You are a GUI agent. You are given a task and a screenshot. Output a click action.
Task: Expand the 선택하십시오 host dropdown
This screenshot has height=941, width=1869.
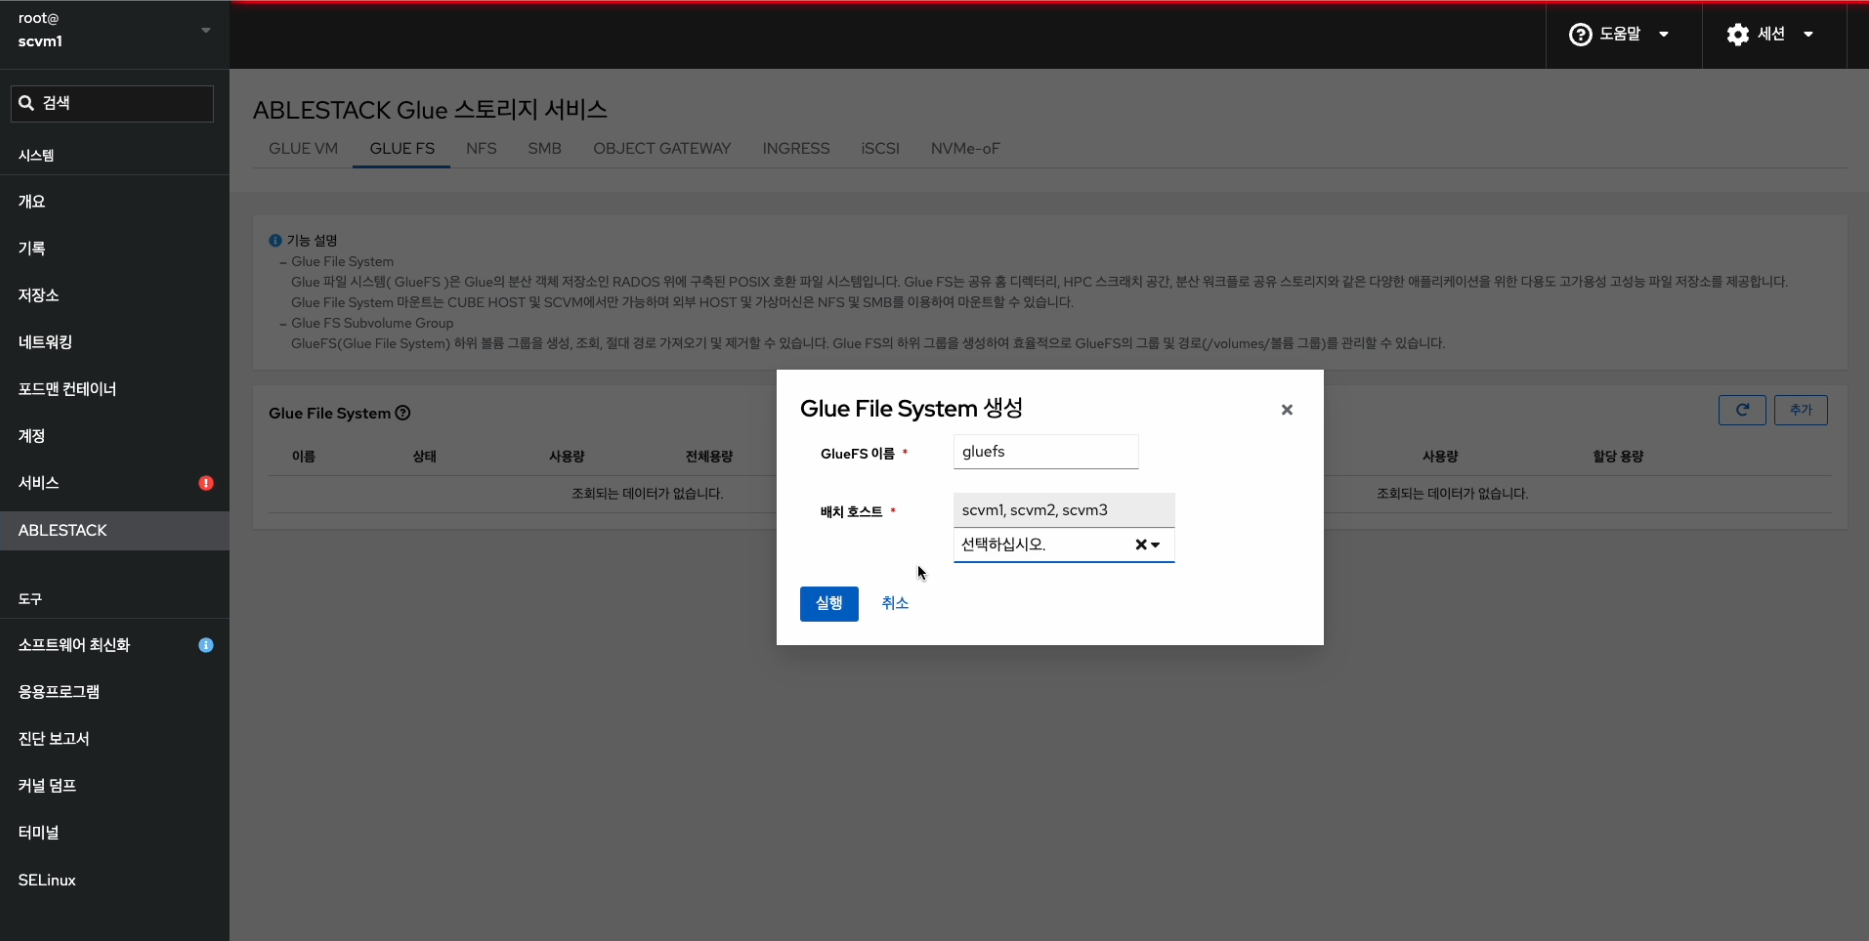click(1156, 545)
